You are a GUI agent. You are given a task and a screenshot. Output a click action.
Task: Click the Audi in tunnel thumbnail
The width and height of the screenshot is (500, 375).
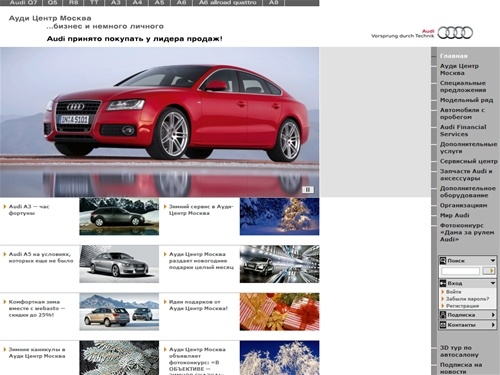(279, 264)
